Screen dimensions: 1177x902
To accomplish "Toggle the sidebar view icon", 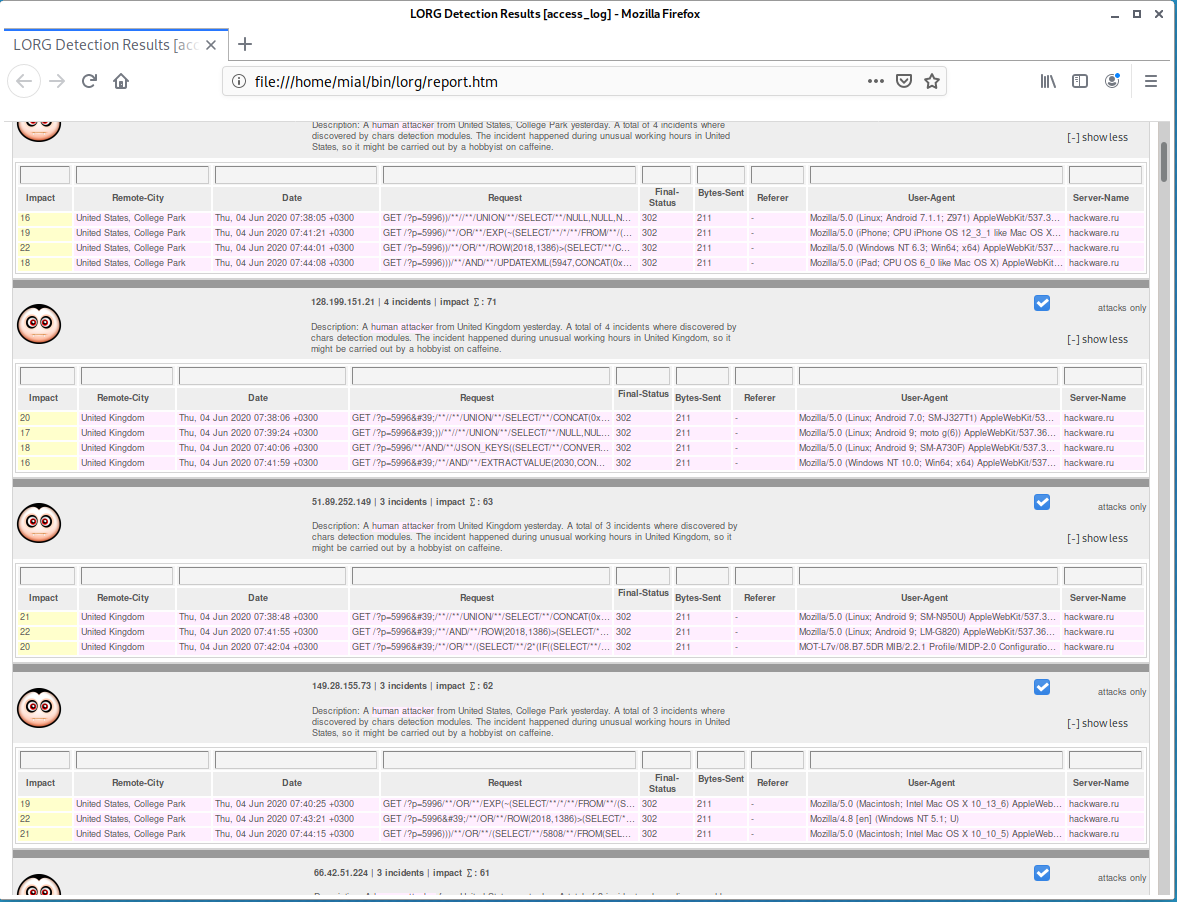I will [x=1080, y=81].
